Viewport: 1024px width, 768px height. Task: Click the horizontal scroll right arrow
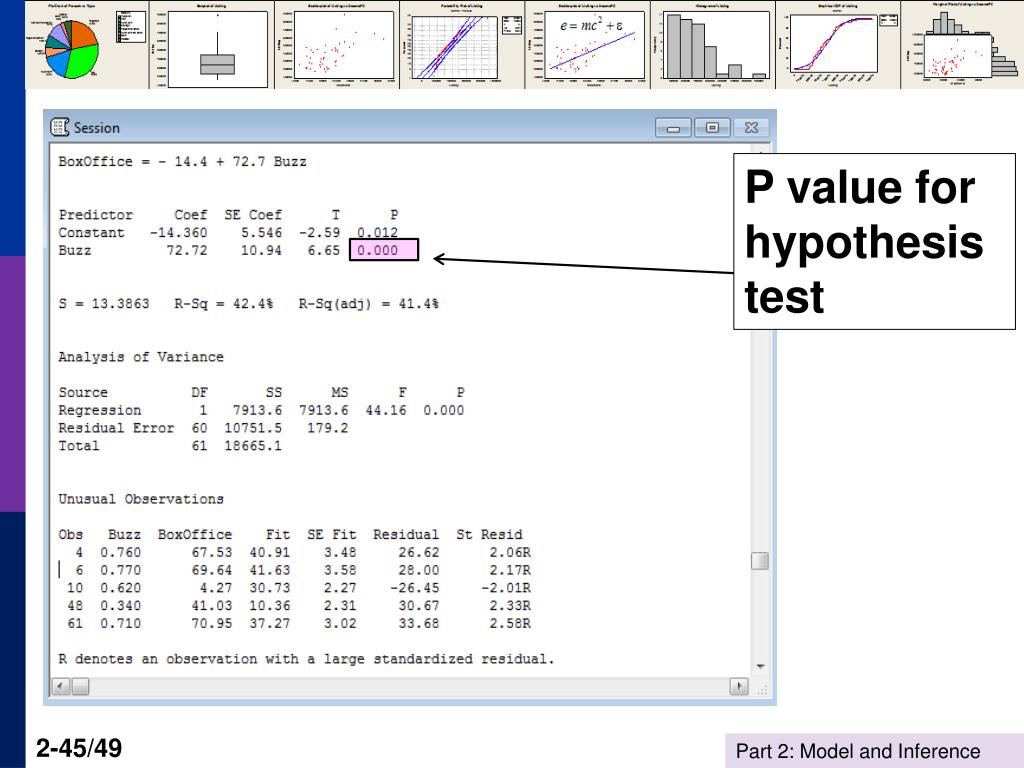[x=740, y=687]
